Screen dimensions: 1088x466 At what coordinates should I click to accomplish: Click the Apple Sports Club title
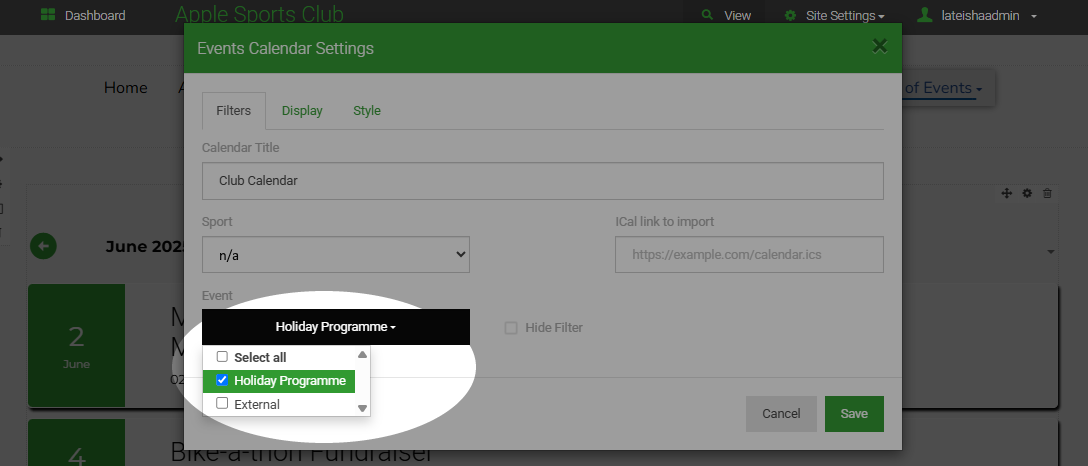259,14
